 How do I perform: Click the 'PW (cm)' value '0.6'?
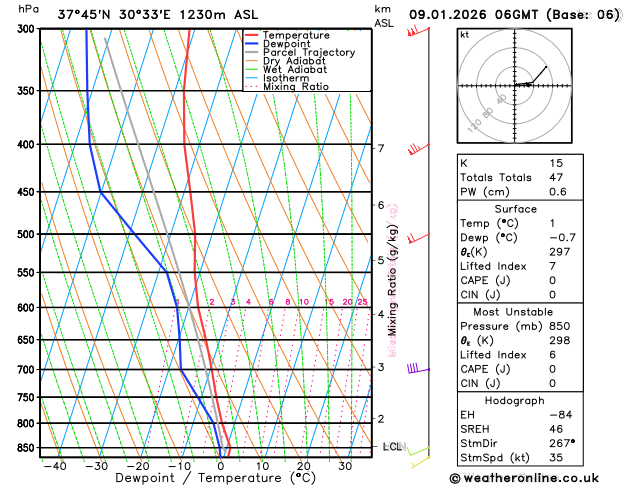point(558,192)
